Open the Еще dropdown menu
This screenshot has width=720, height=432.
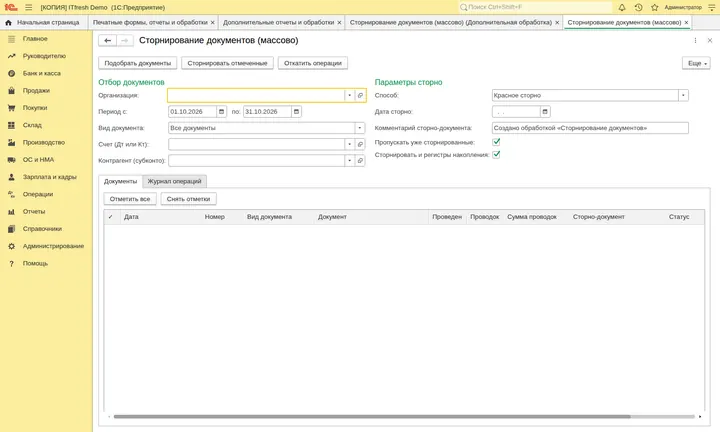click(696, 63)
